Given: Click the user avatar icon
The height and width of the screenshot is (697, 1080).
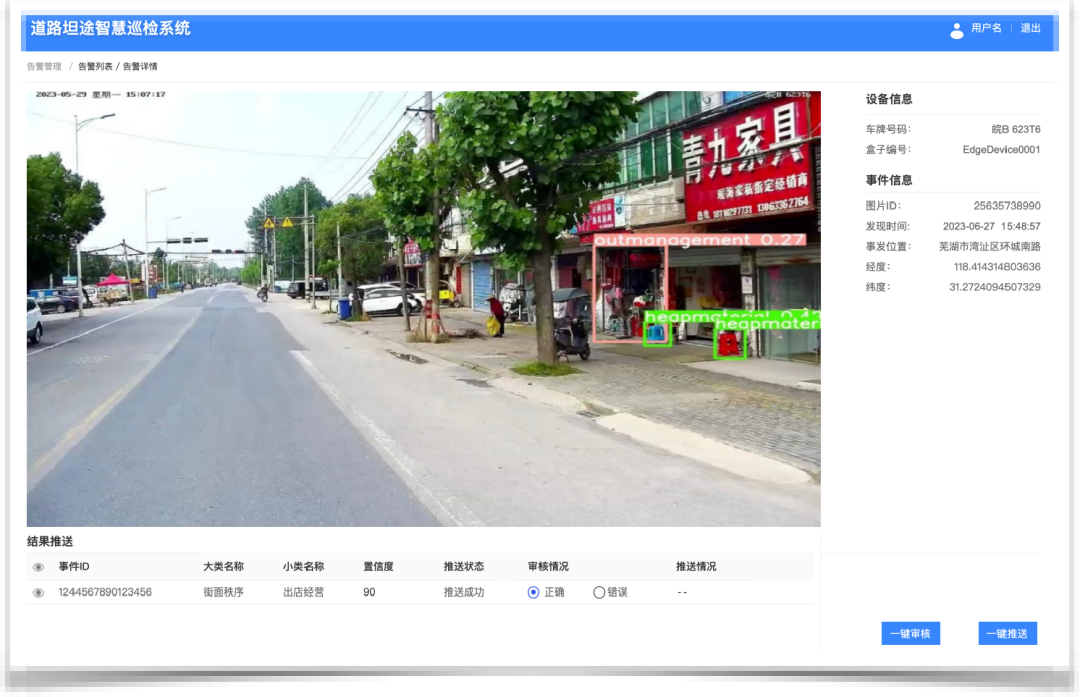Looking at the screenshot, I should tap(956, 30).
